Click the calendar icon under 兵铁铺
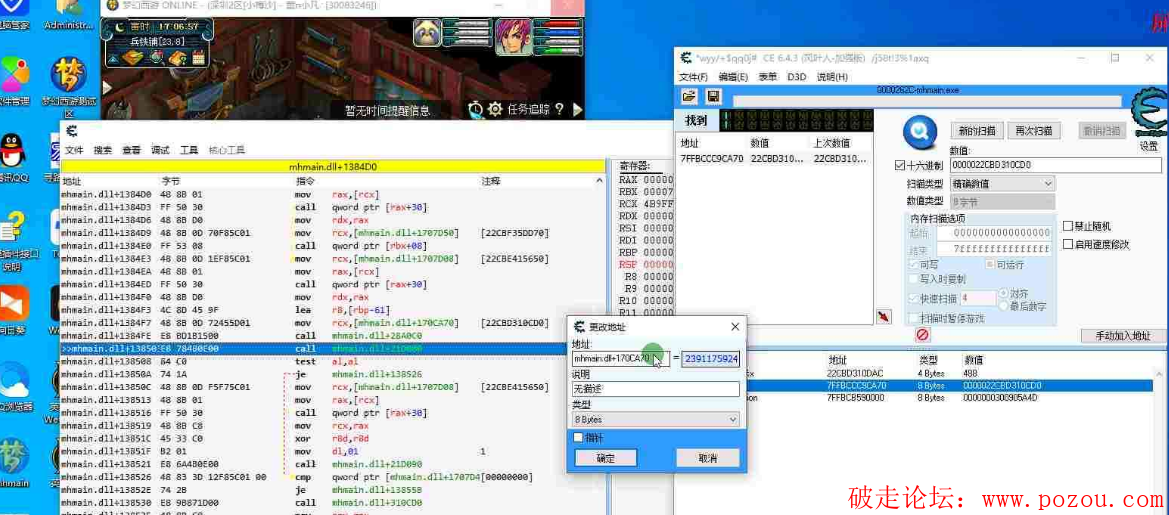Screen dimensions: 1169x515 [198, 57]
